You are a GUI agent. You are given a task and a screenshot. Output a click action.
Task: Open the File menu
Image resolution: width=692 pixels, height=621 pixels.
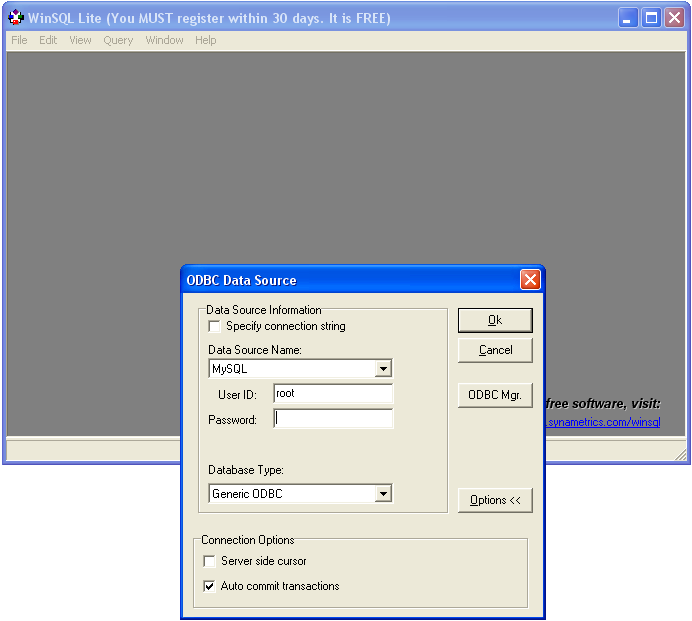19,40
